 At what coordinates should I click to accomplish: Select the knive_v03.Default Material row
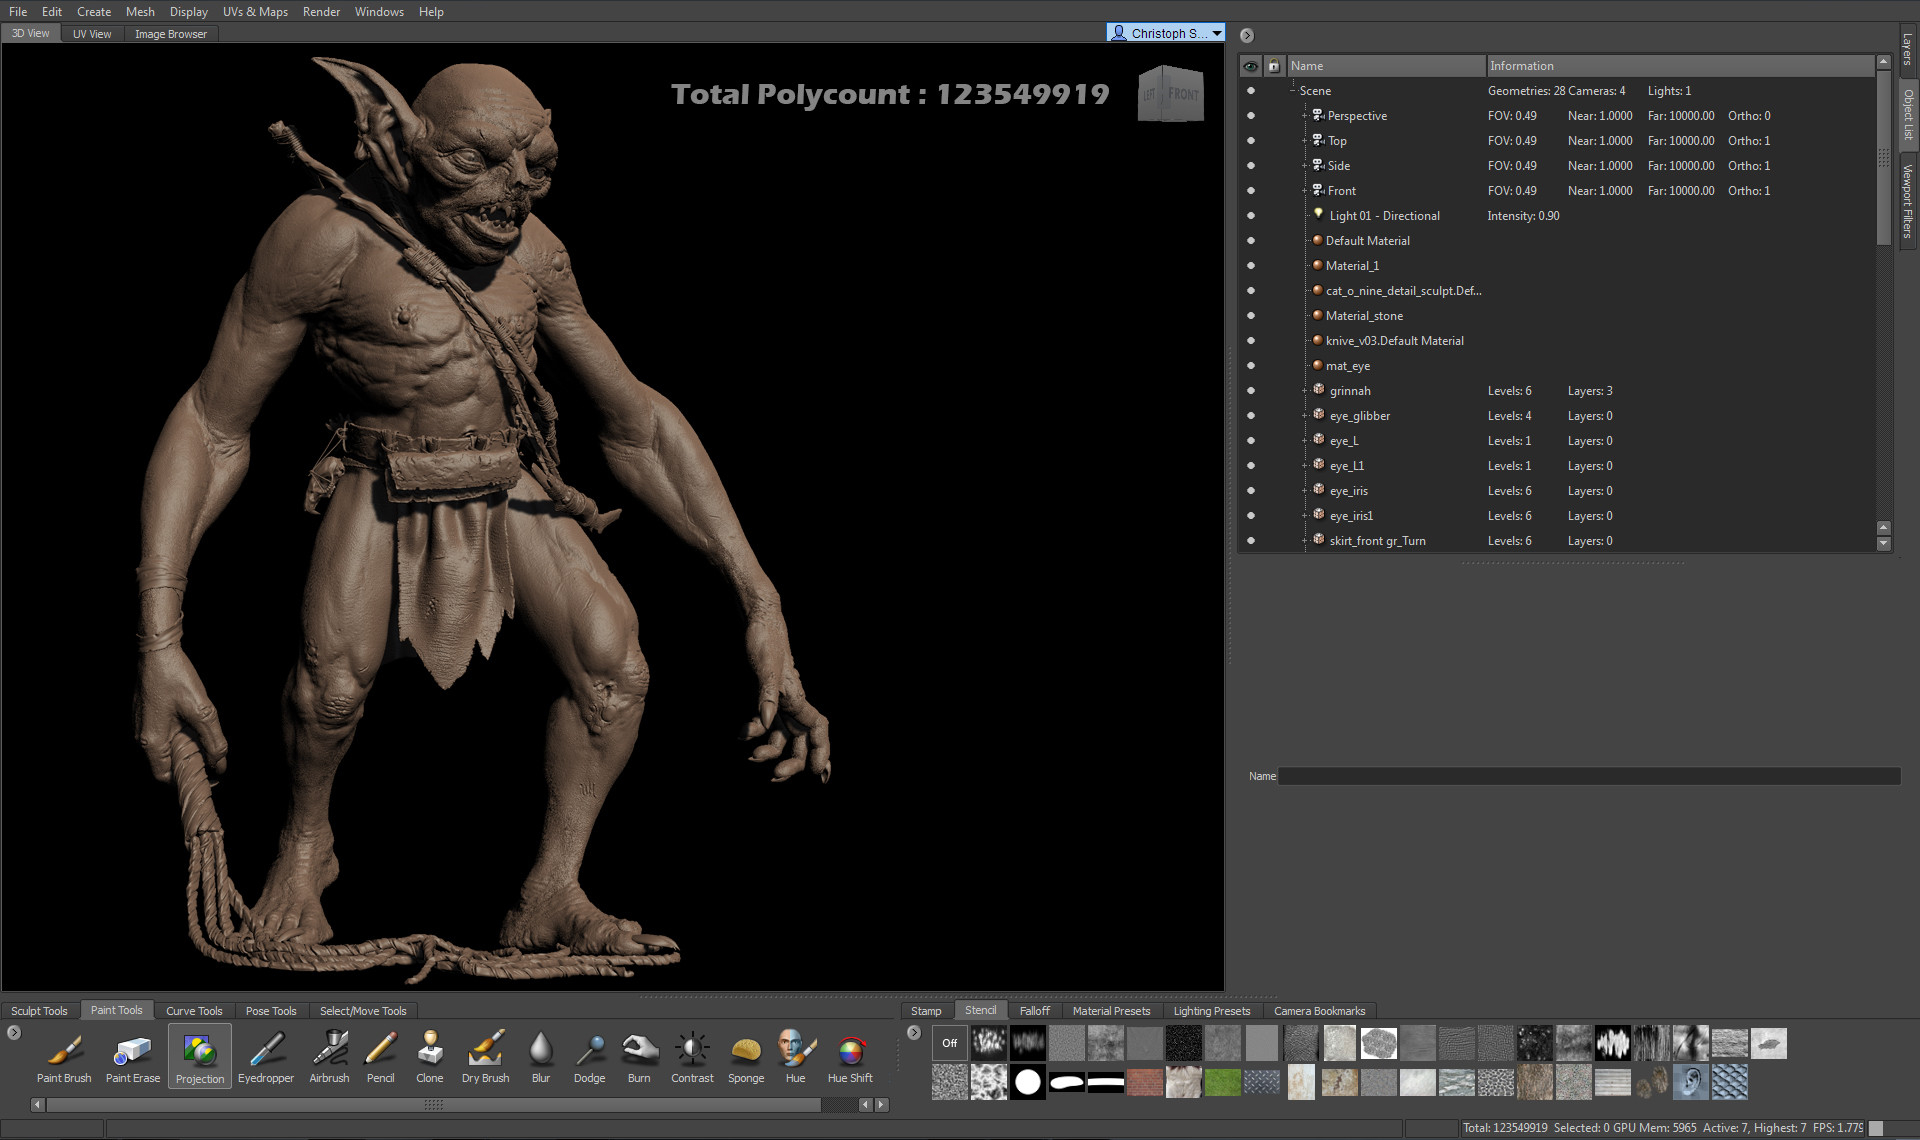(x=1395, y=341)
